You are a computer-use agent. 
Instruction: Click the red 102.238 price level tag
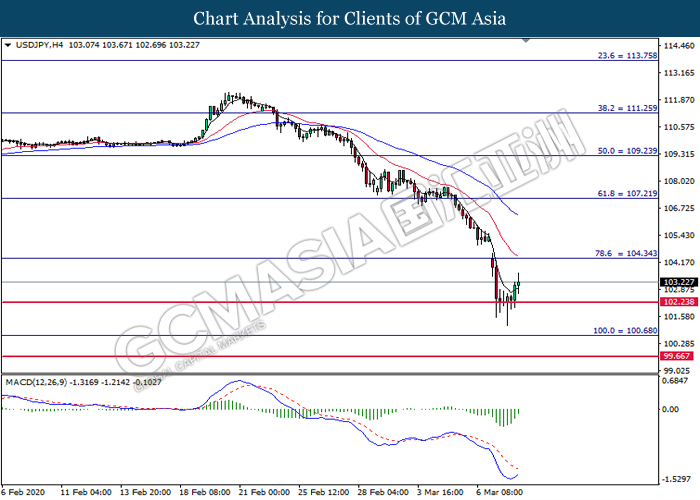click(x=679, y=302)
